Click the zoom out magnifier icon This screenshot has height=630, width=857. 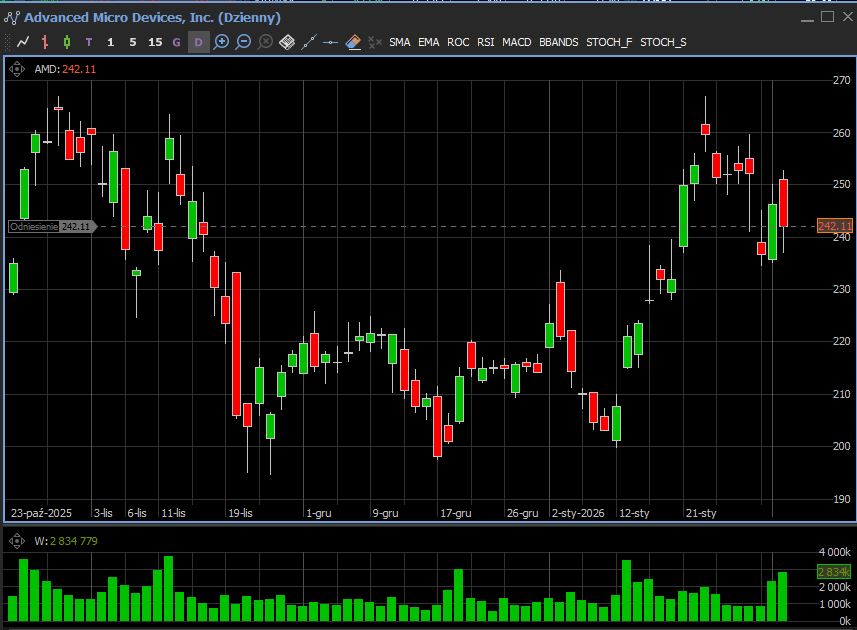click(x=243, y=42)
